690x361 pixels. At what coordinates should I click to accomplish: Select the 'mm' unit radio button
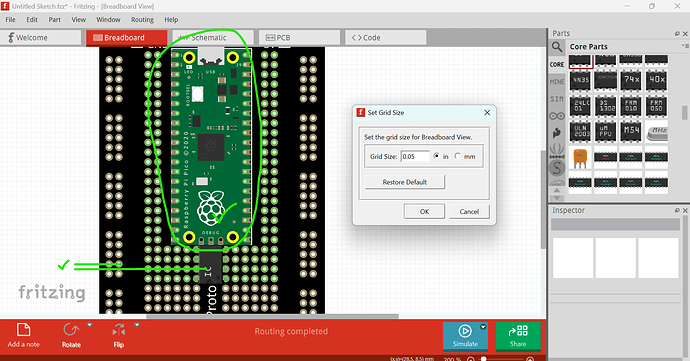(458, 156)
